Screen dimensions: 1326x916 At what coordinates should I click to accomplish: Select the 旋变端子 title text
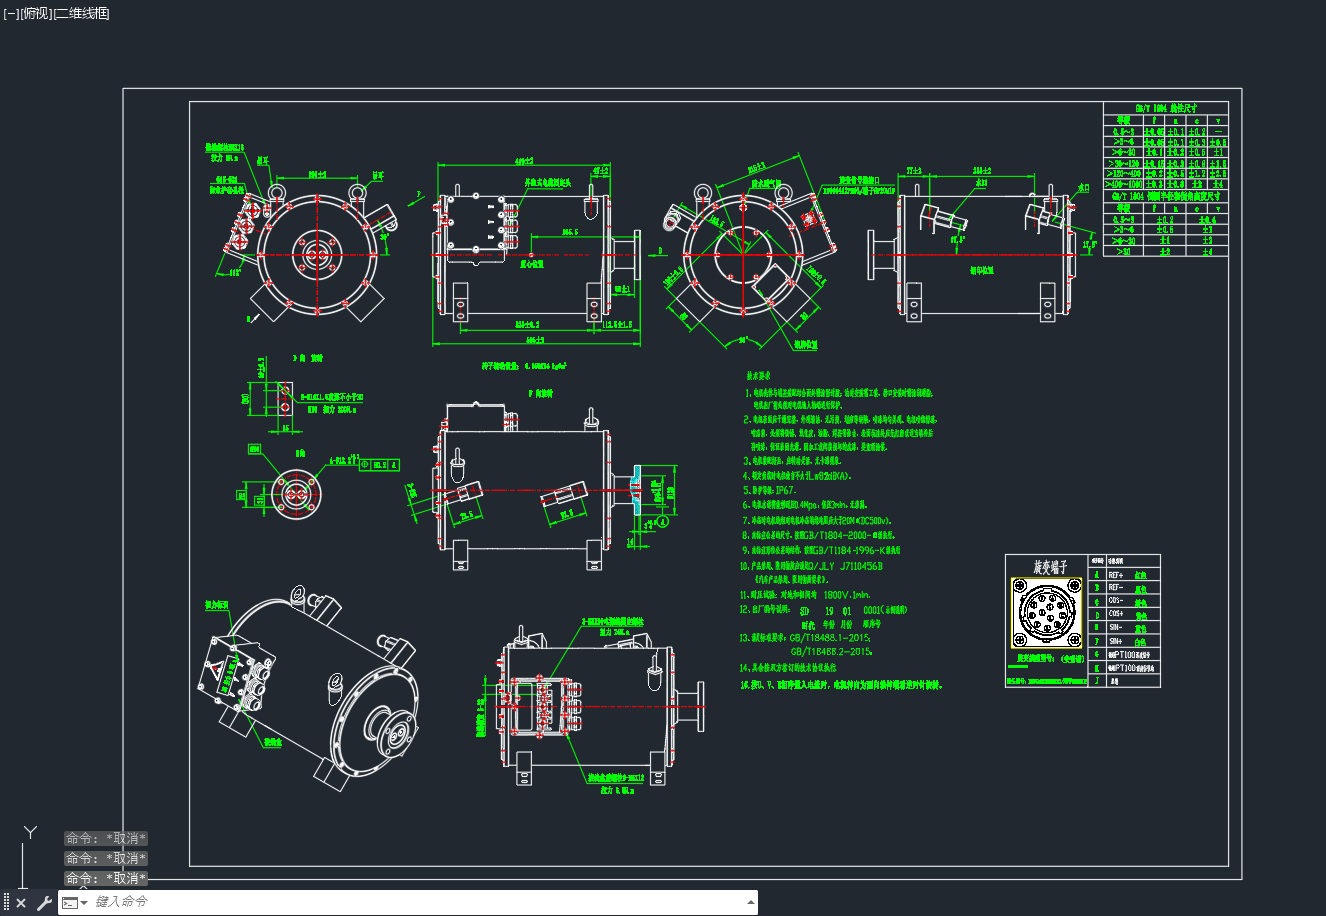pyautogui.click(x=1049, y=567)
